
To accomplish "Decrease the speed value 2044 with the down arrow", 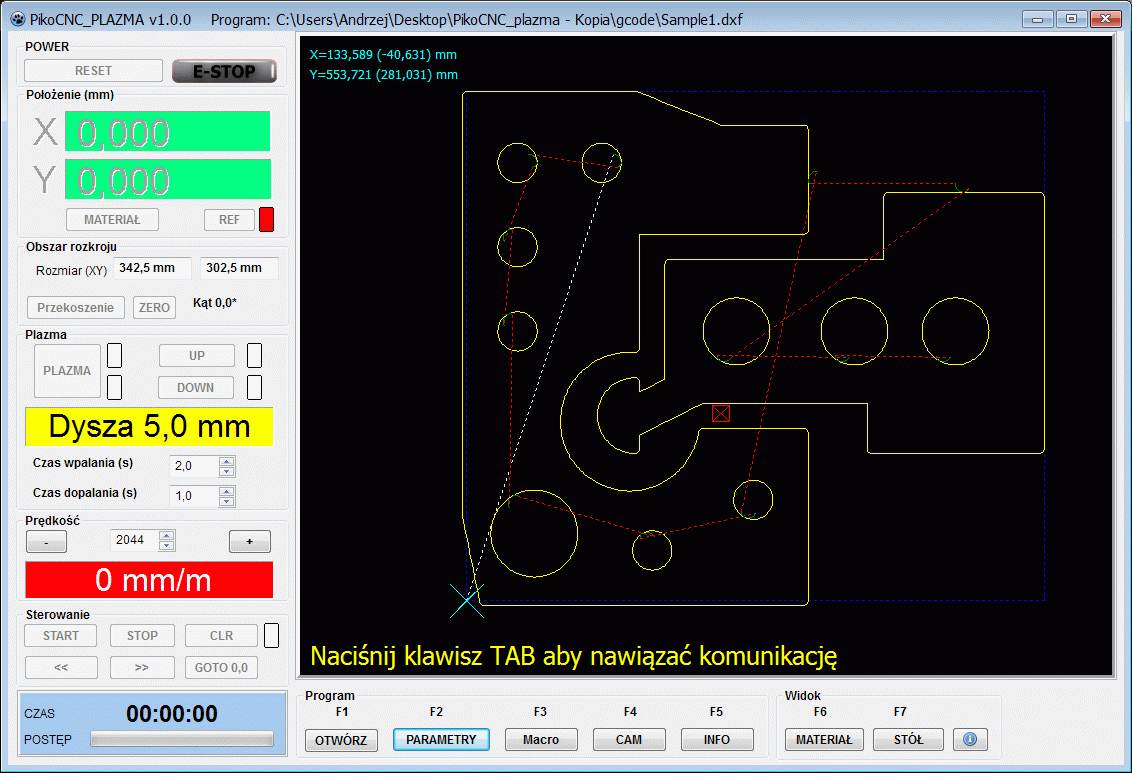I will coord(167,545).
